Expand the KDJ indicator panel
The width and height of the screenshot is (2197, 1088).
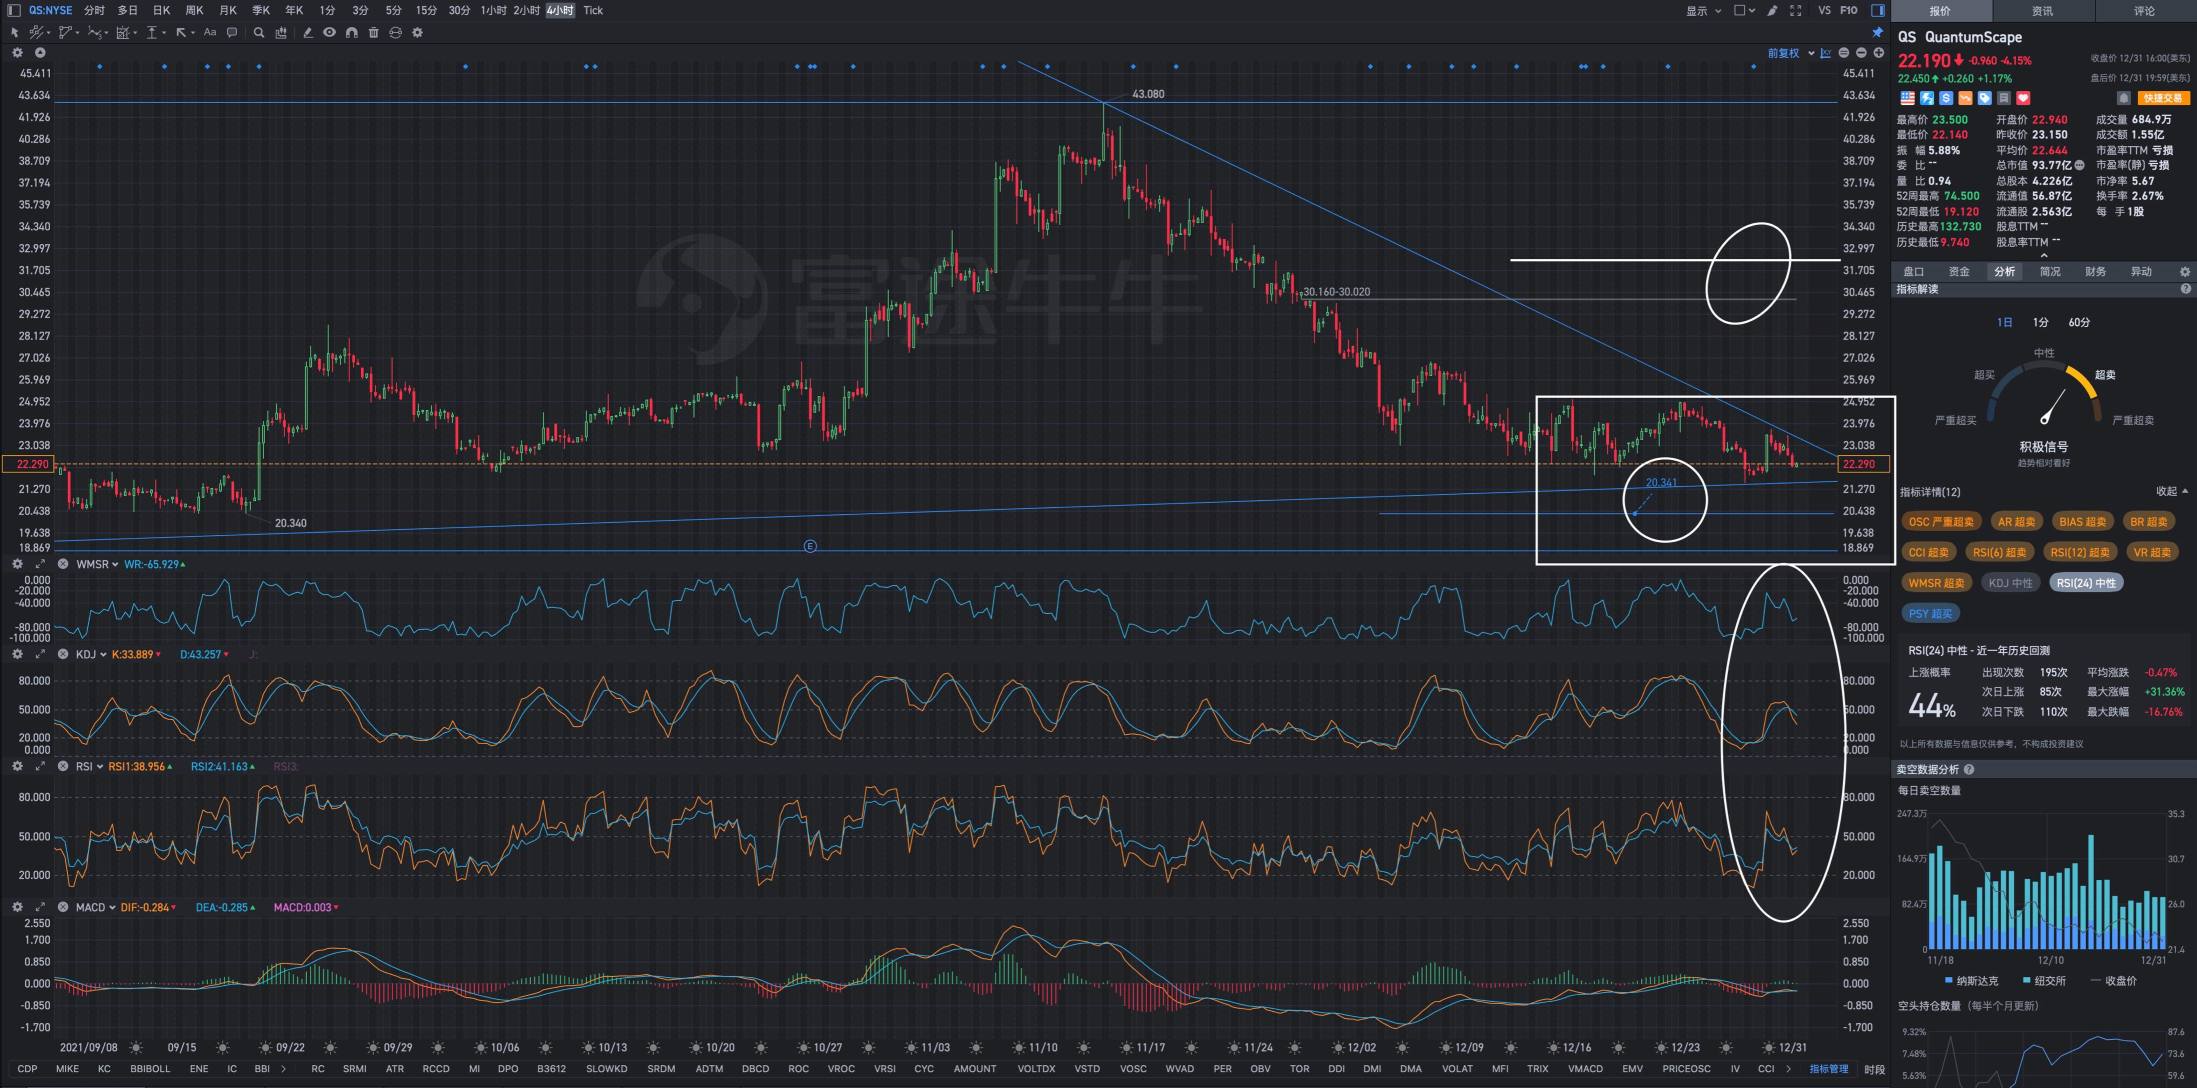(40, 654)
